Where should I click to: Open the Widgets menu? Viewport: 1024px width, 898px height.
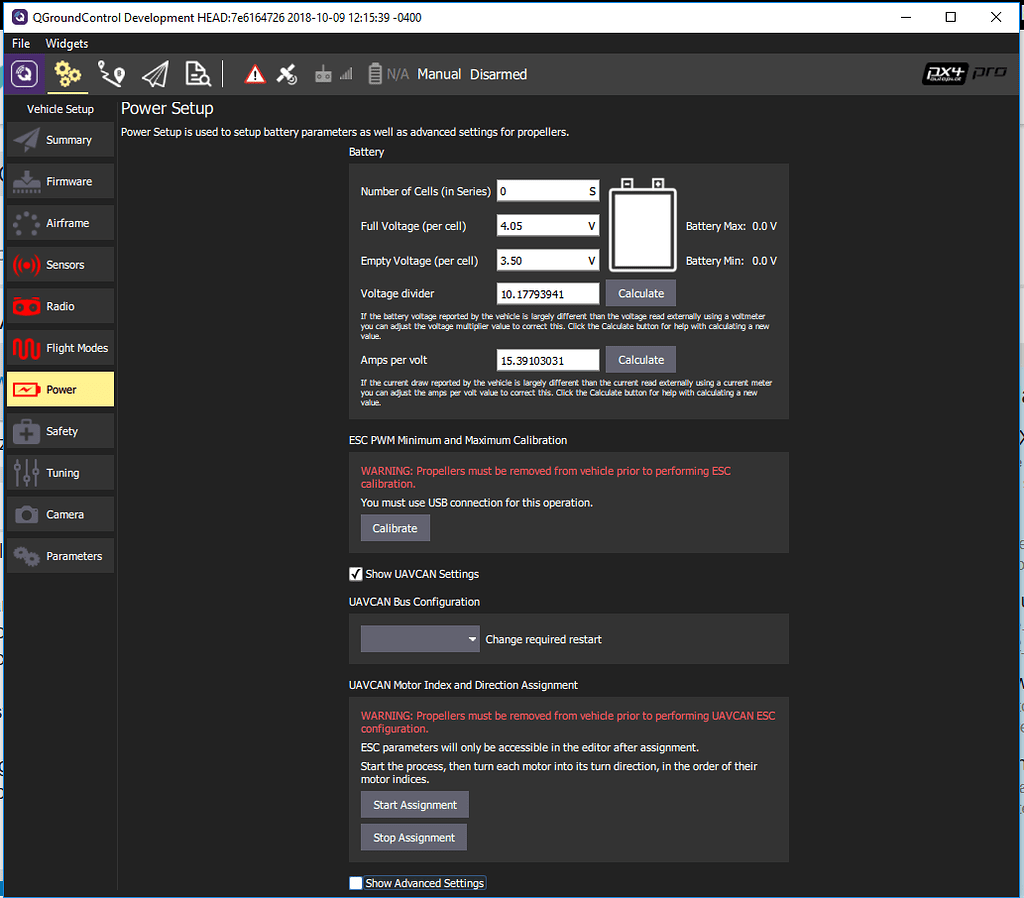pyautogui.click(x=66, y=43)
